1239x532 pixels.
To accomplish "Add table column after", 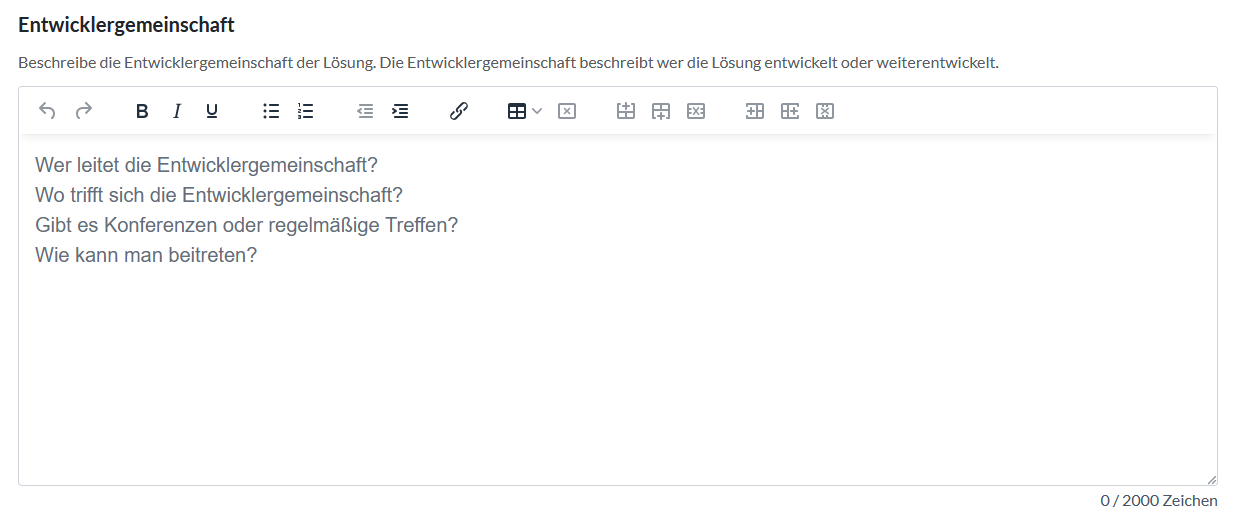I will pyautogui.click(x=790, y=111).
